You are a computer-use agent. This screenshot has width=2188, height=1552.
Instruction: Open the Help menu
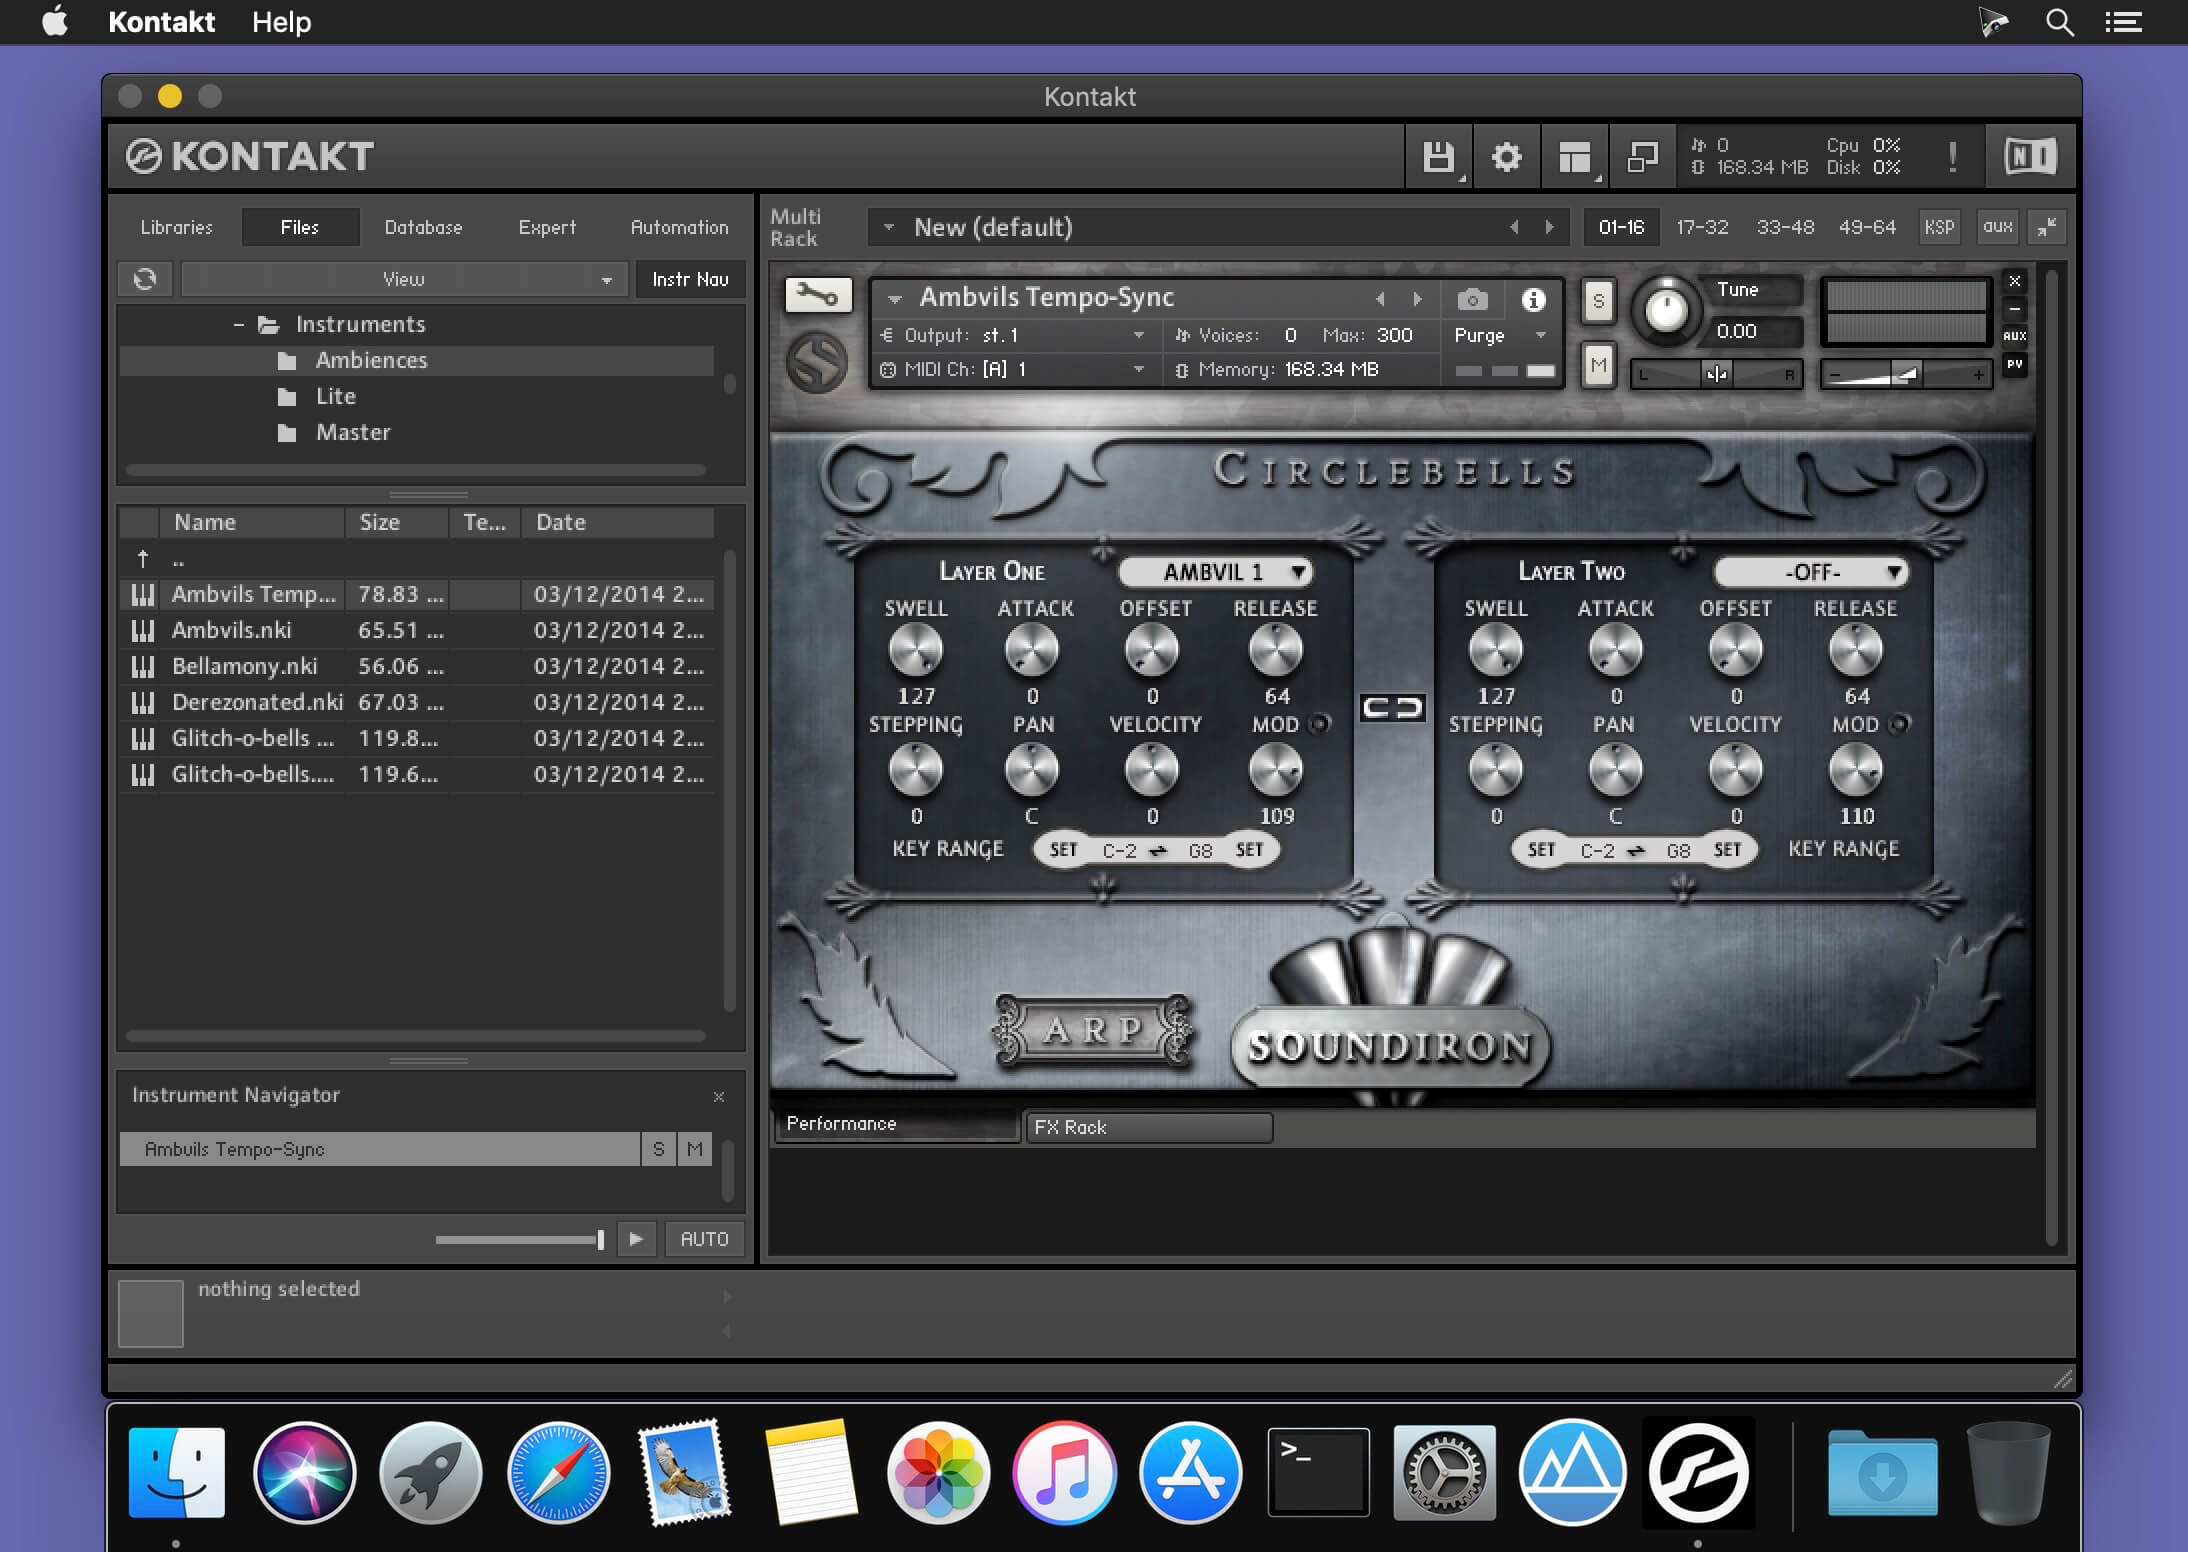click(281, 22)
